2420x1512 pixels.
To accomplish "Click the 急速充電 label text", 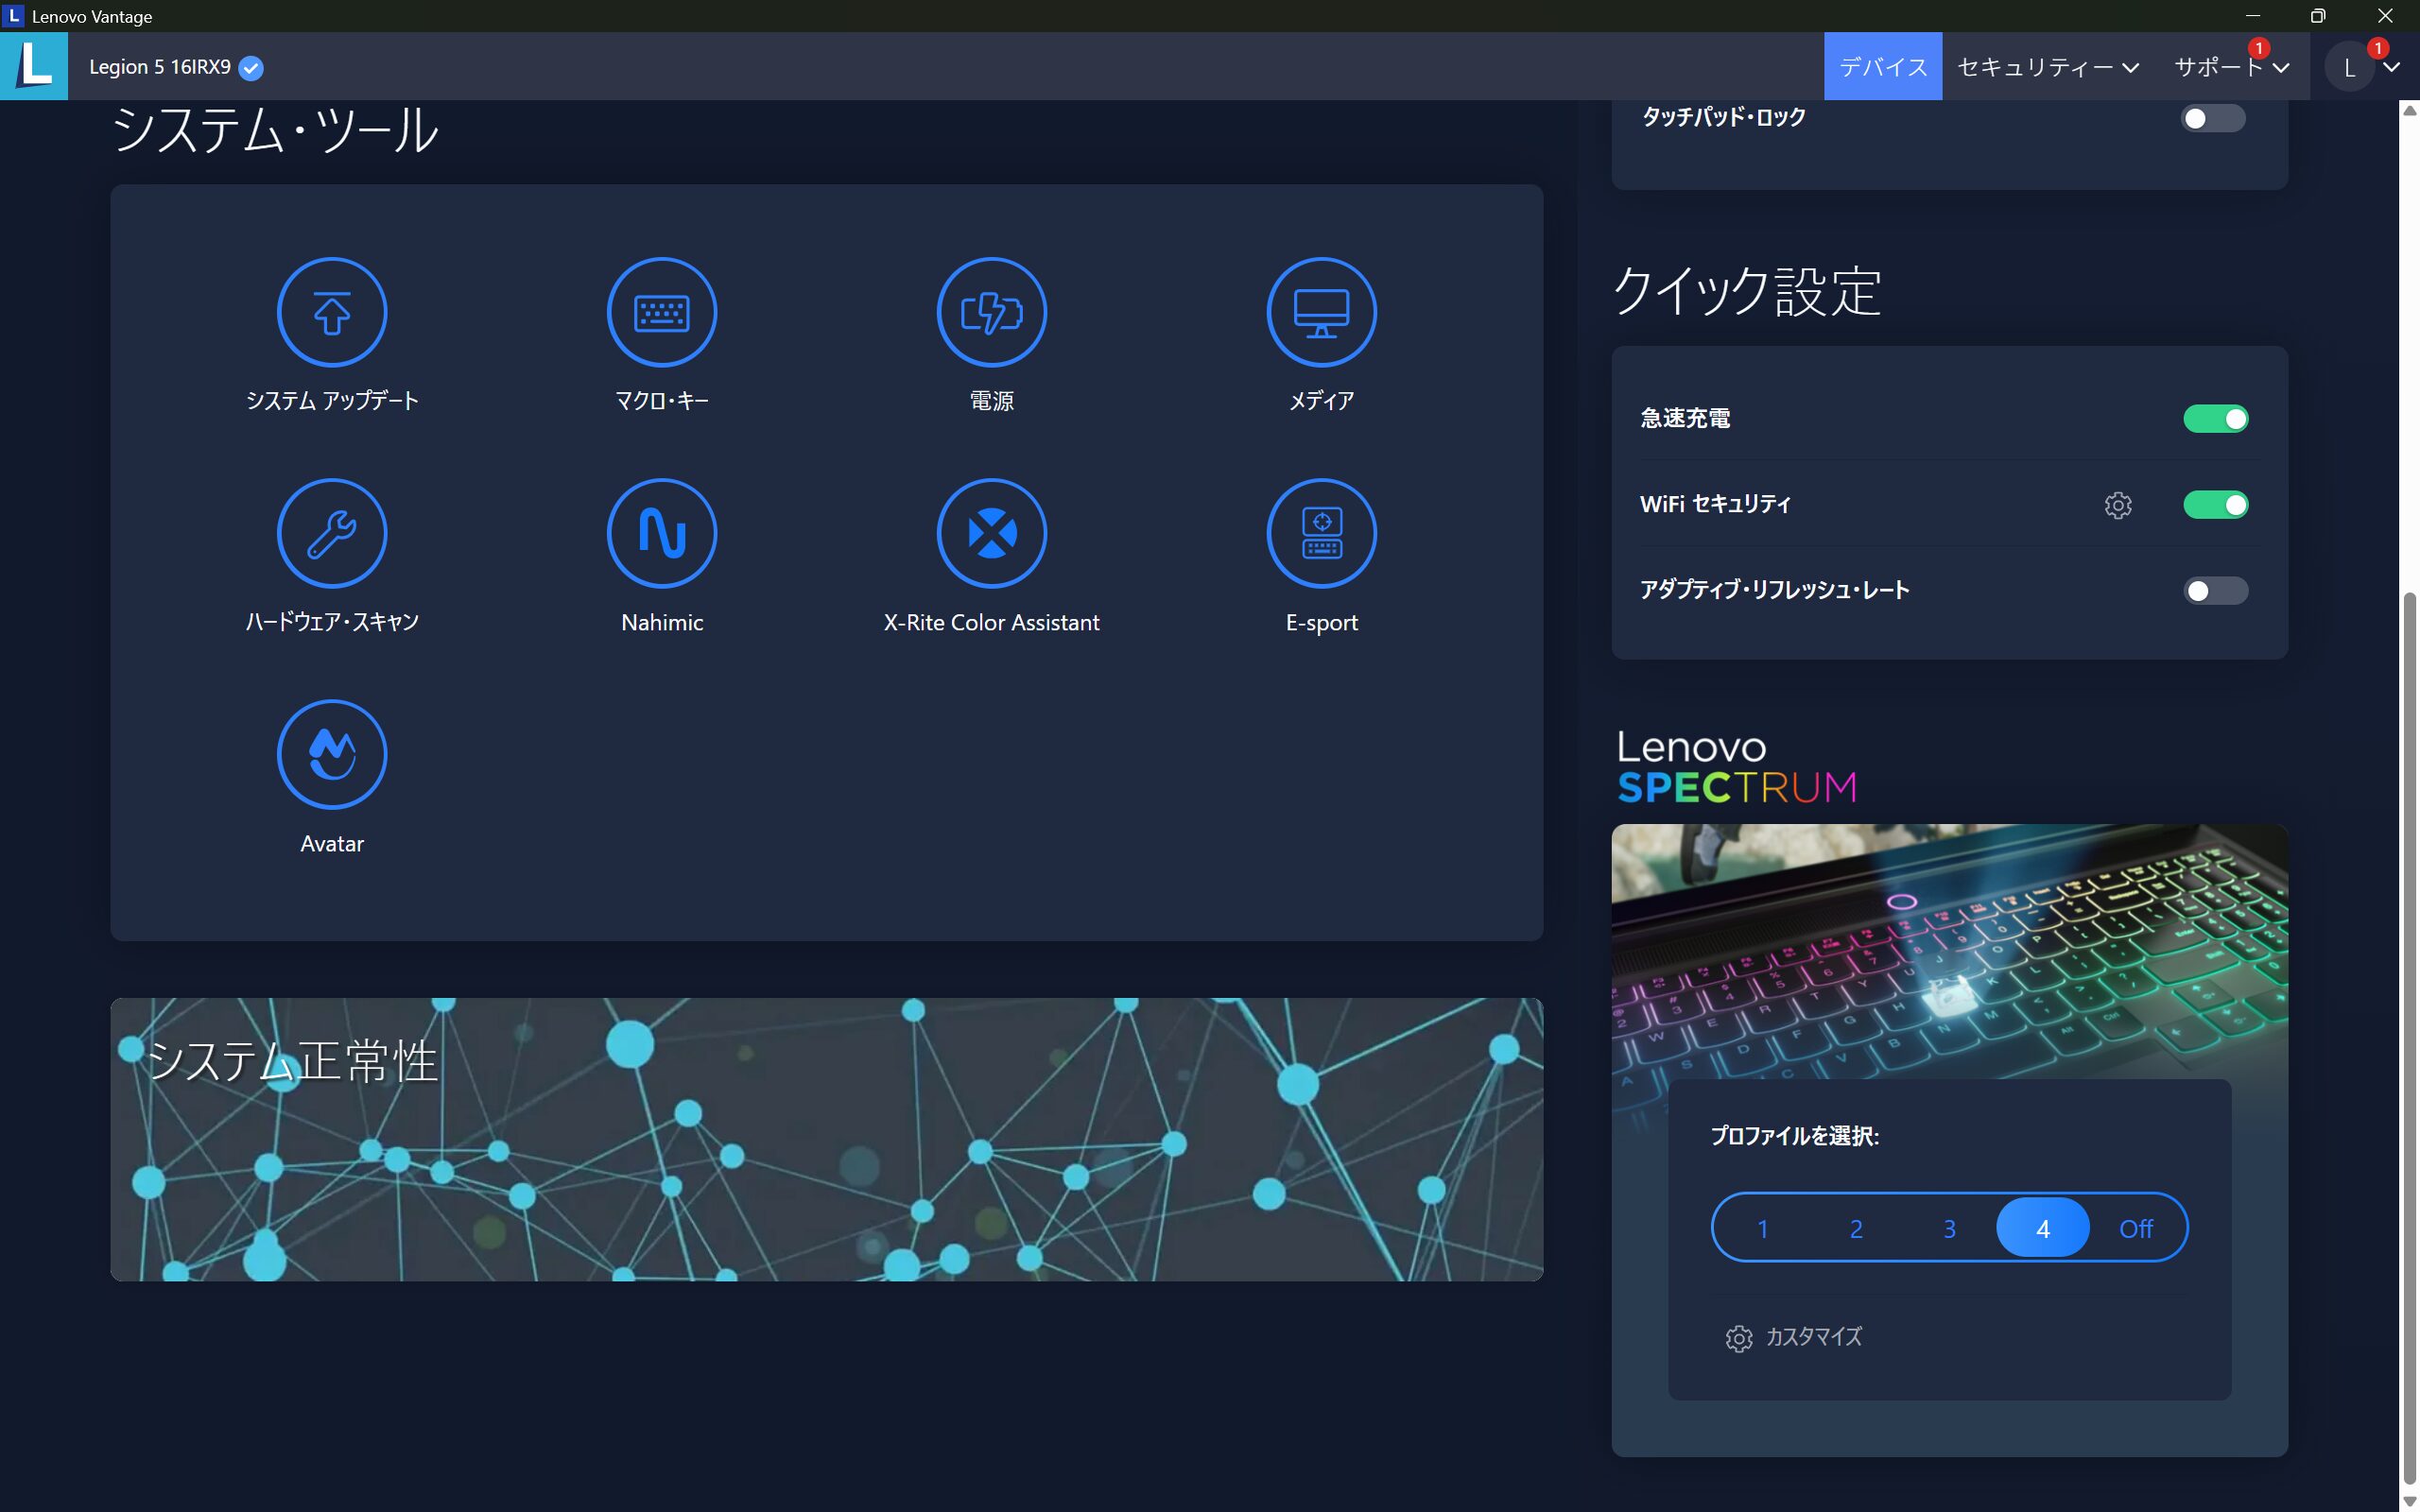I will [1685, 418].
